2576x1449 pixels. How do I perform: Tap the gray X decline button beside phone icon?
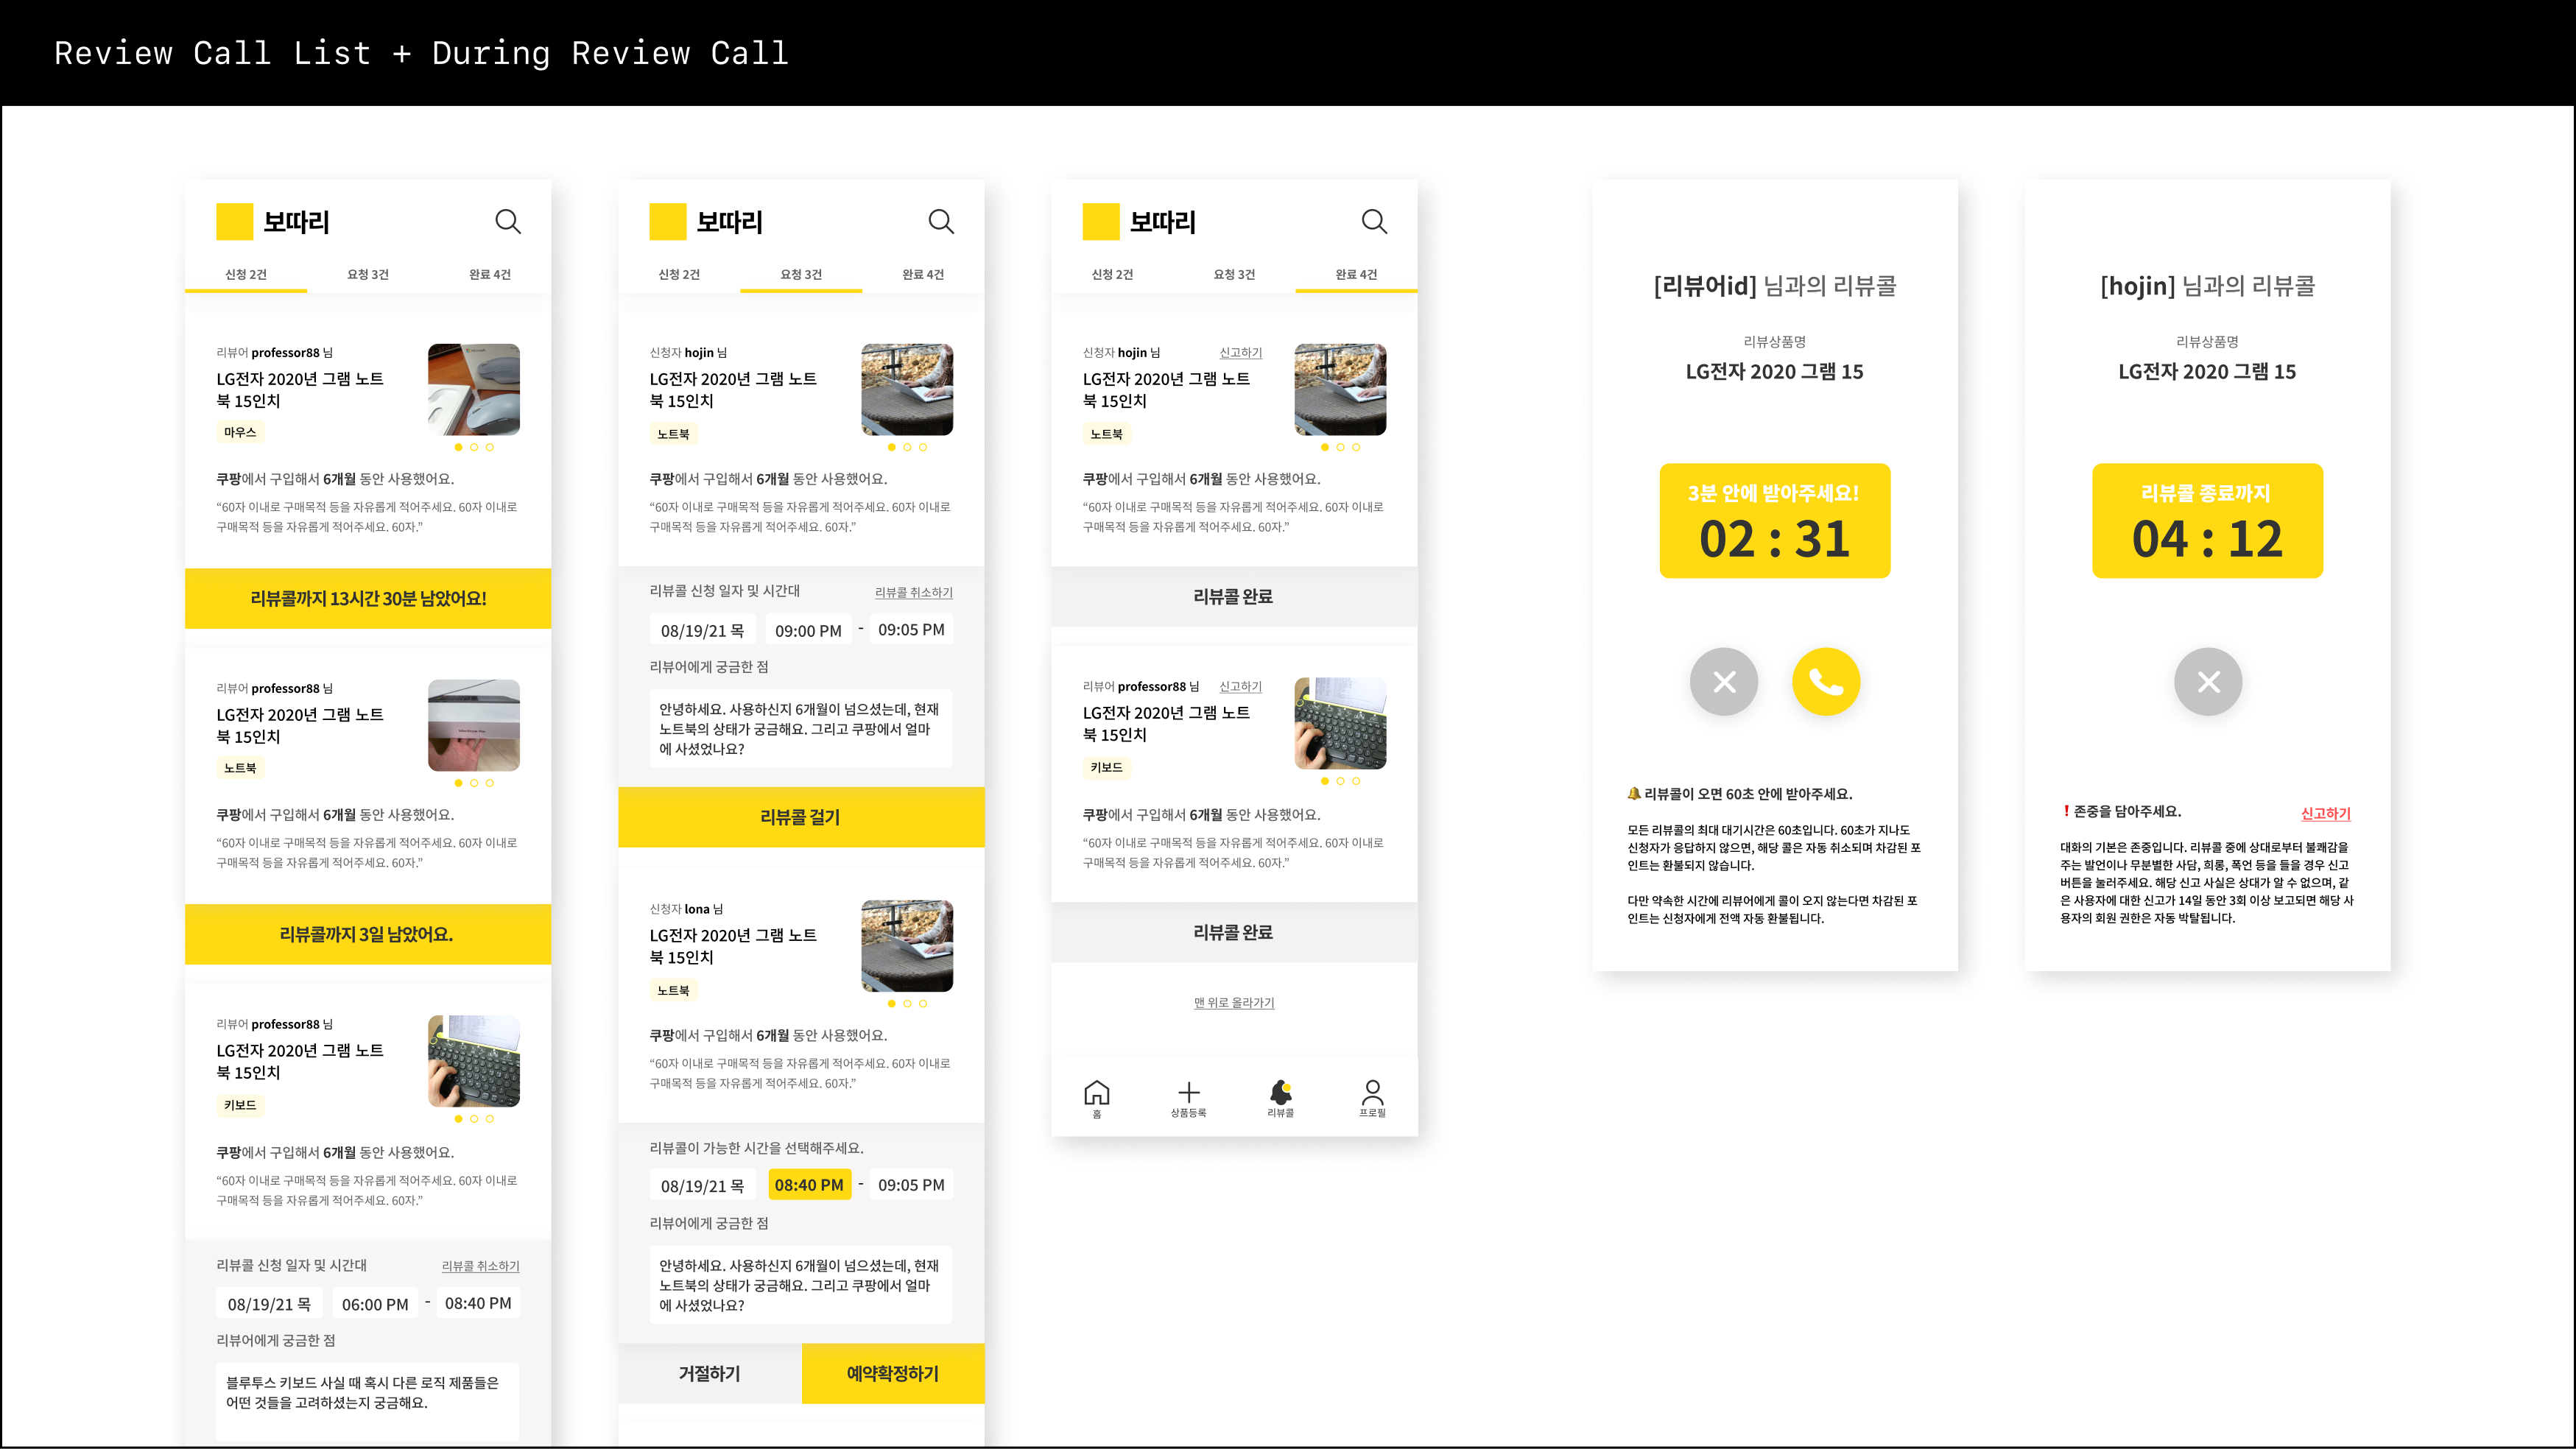[x=1723, y=682]
